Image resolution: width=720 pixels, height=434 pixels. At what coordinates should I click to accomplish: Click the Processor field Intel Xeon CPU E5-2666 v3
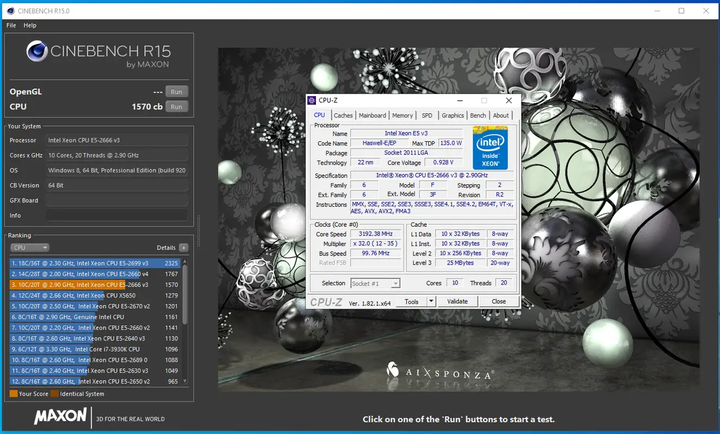(x=117, y=140)
